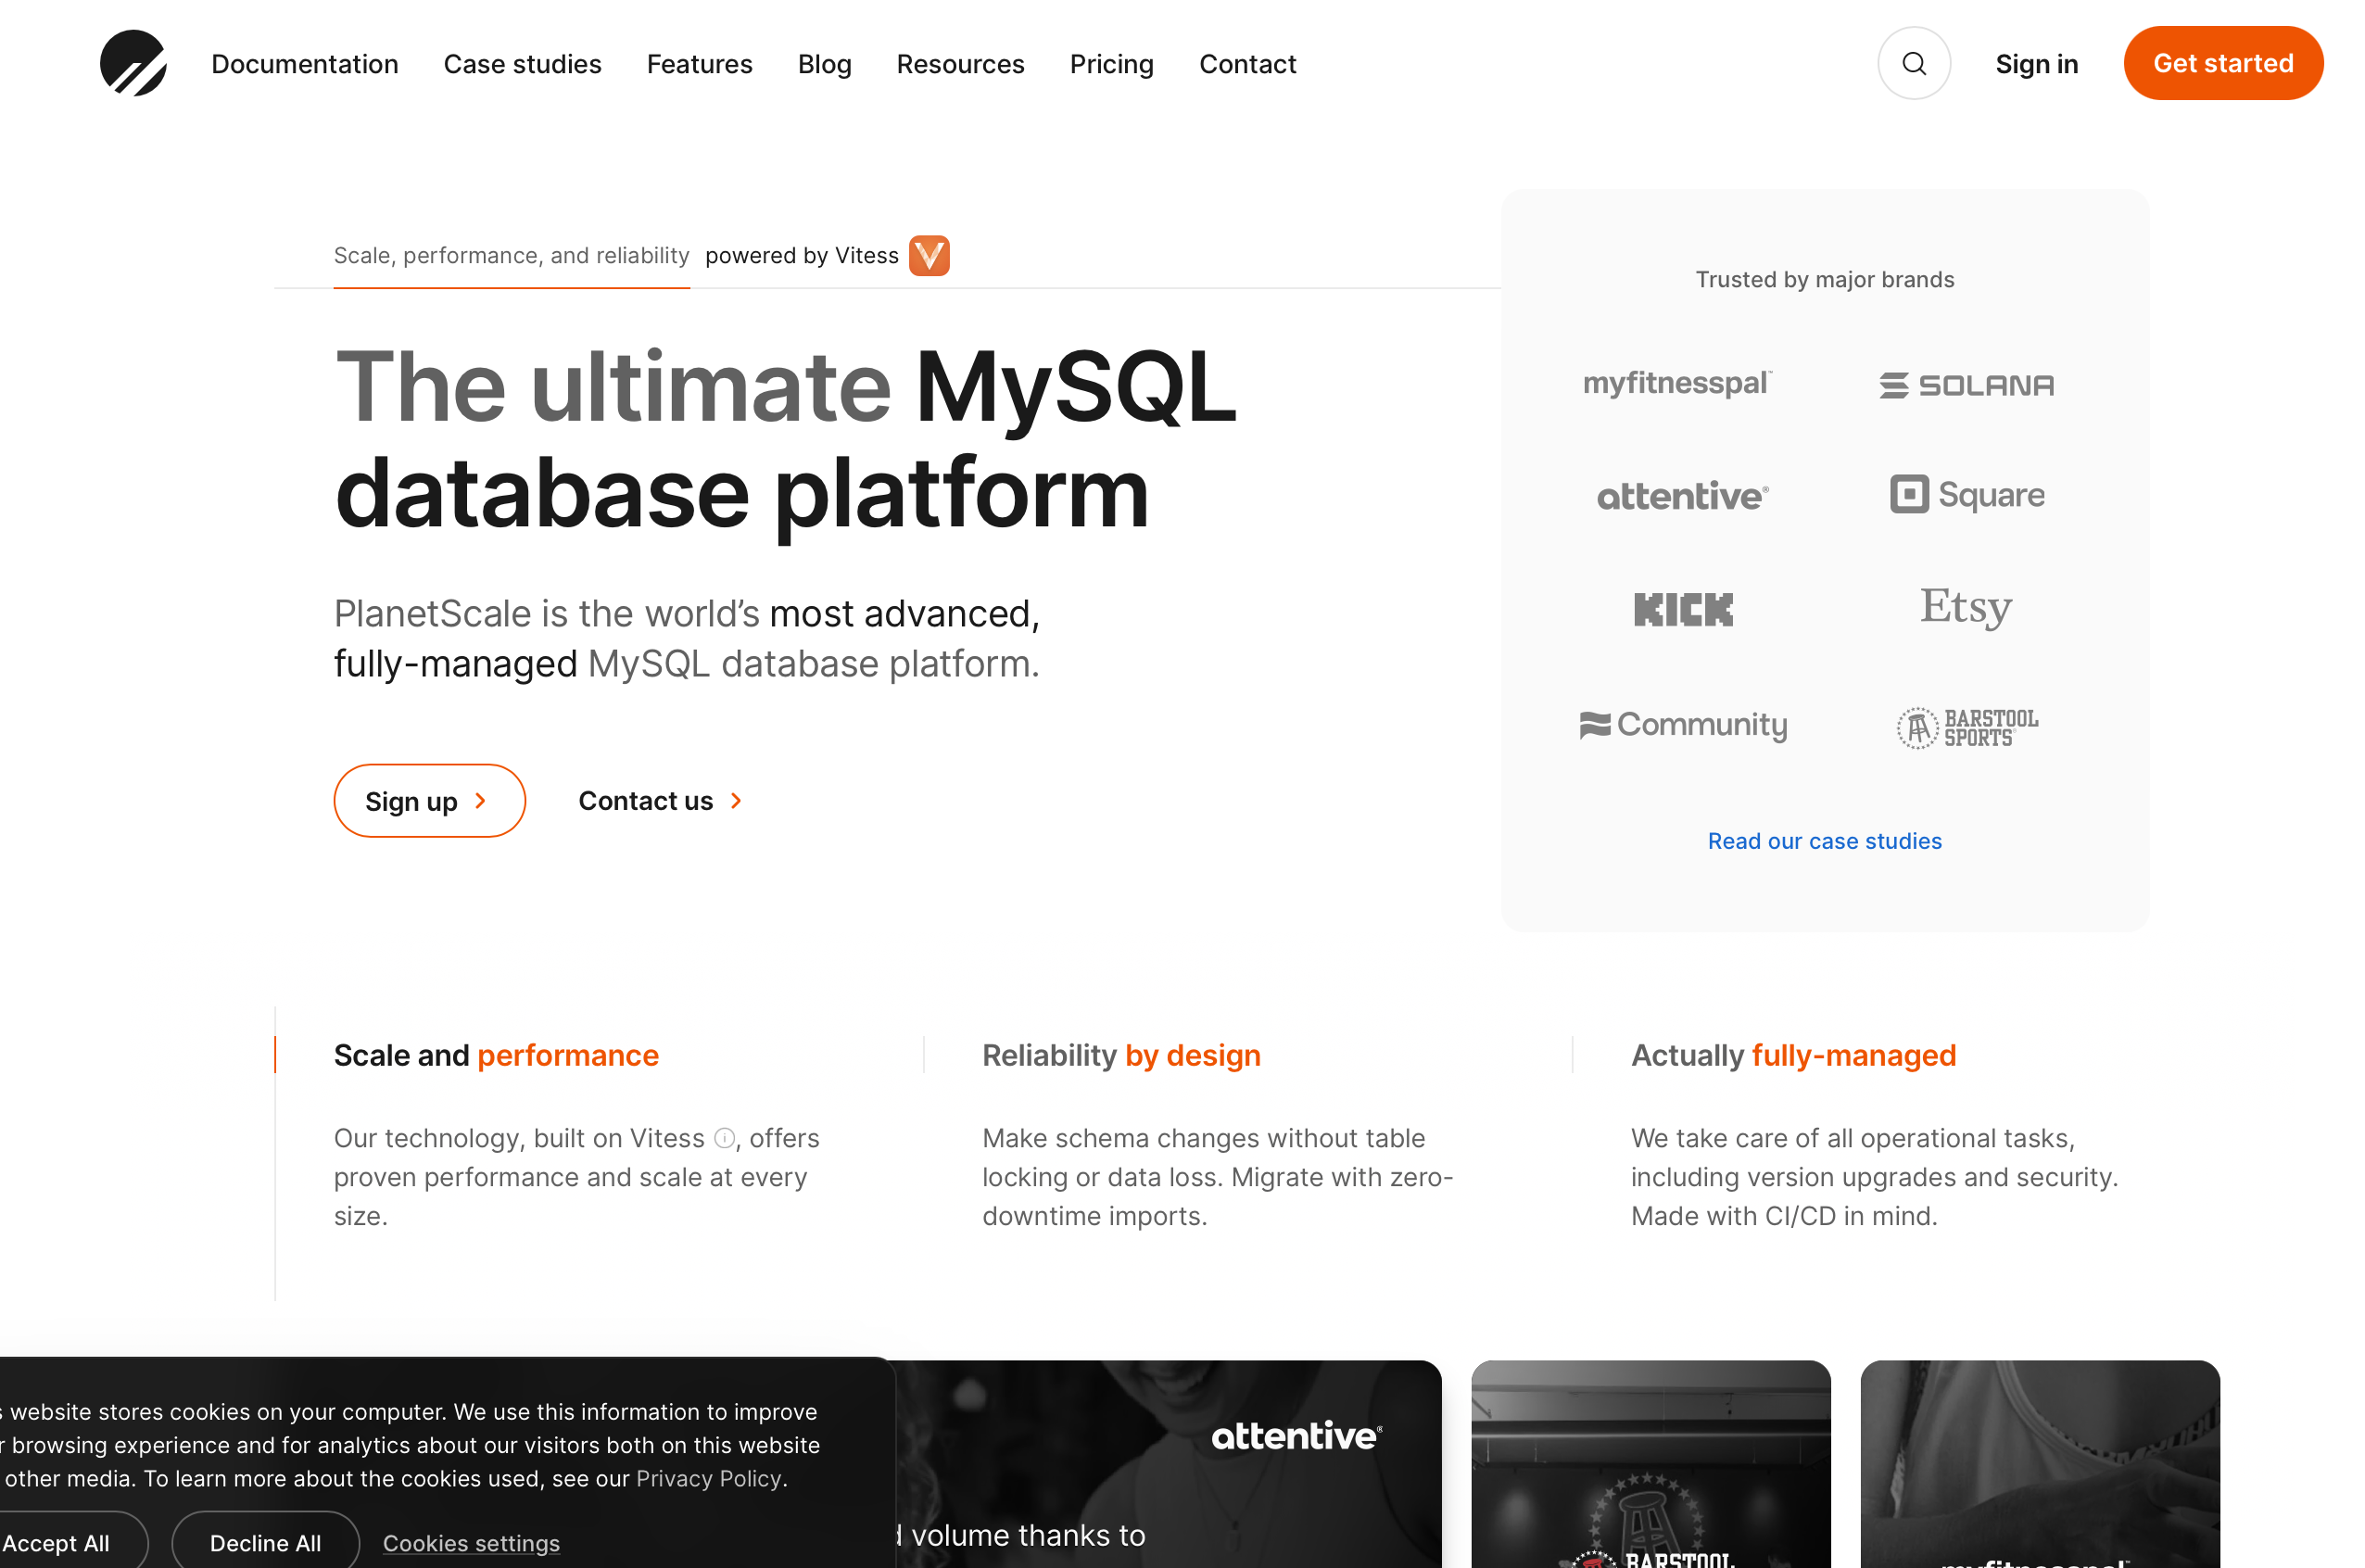Open the attentive case study card
The width and height of the screenshot is (2365, 1568).
click(1168, 1464)
